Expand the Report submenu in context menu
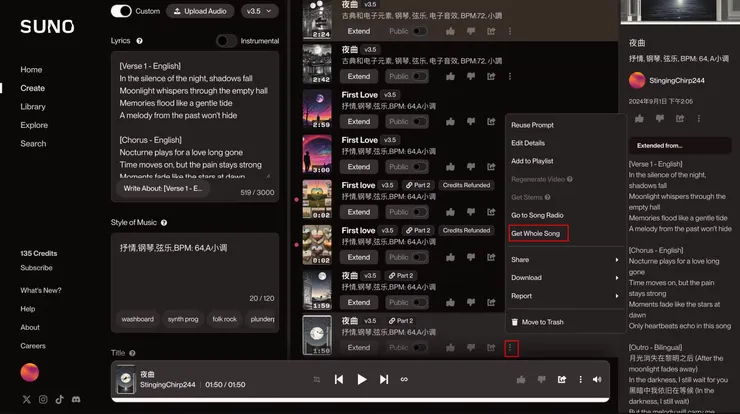Viewport: 740px width, 414px height. click(x=565, y=296)
